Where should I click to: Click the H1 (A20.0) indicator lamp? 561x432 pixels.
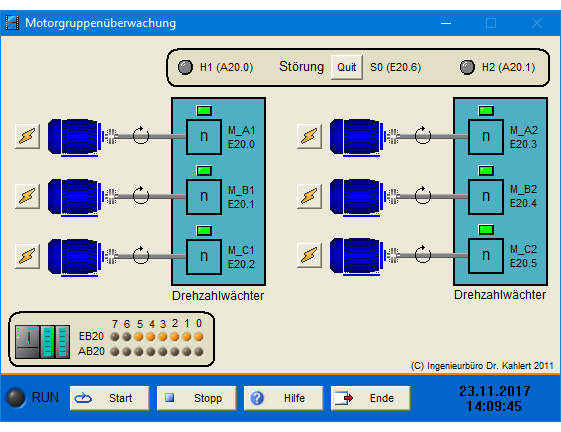click(185, 67)
